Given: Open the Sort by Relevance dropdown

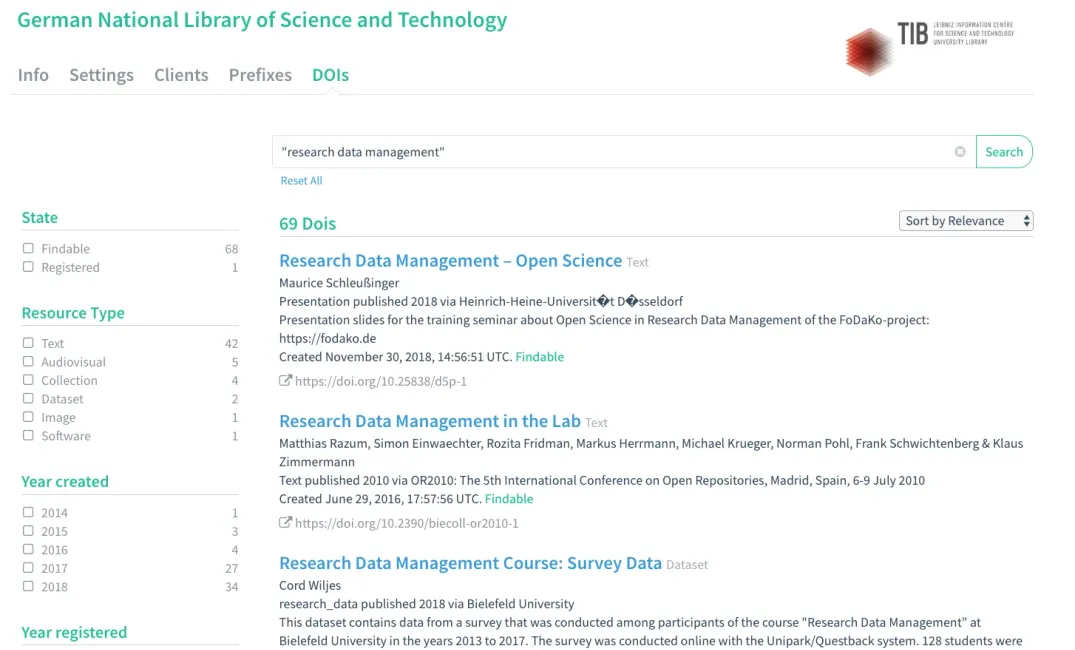Looking at the screenshot, I should tap(965, 221).
